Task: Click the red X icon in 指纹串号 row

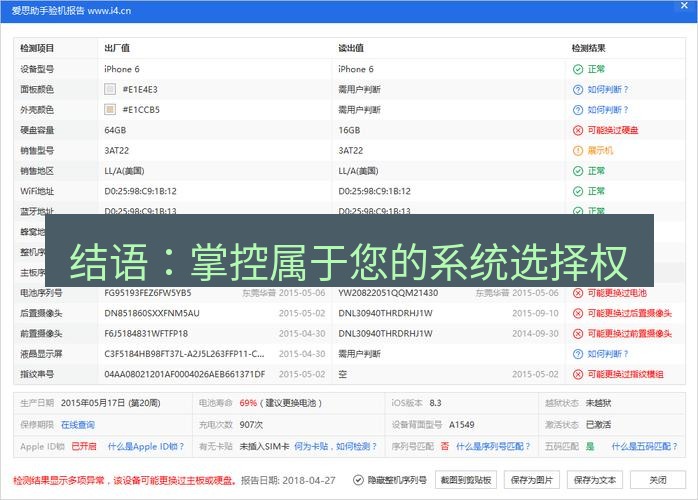Action: 577,374
